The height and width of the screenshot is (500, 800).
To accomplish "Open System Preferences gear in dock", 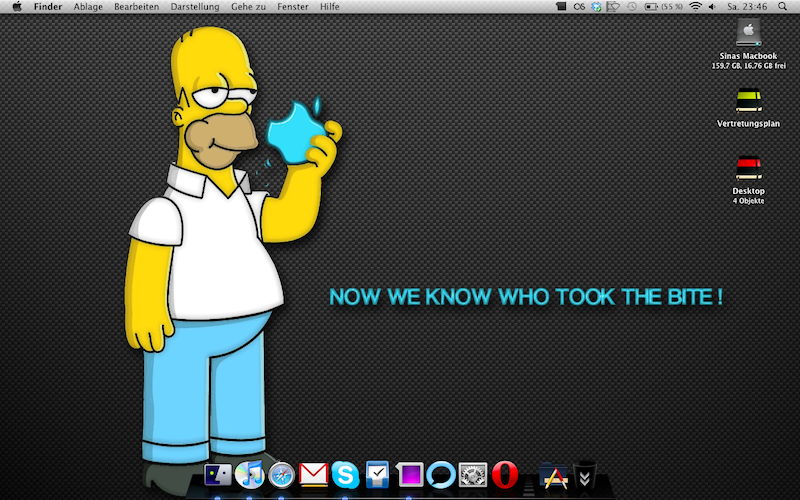I will pos(473,475).
